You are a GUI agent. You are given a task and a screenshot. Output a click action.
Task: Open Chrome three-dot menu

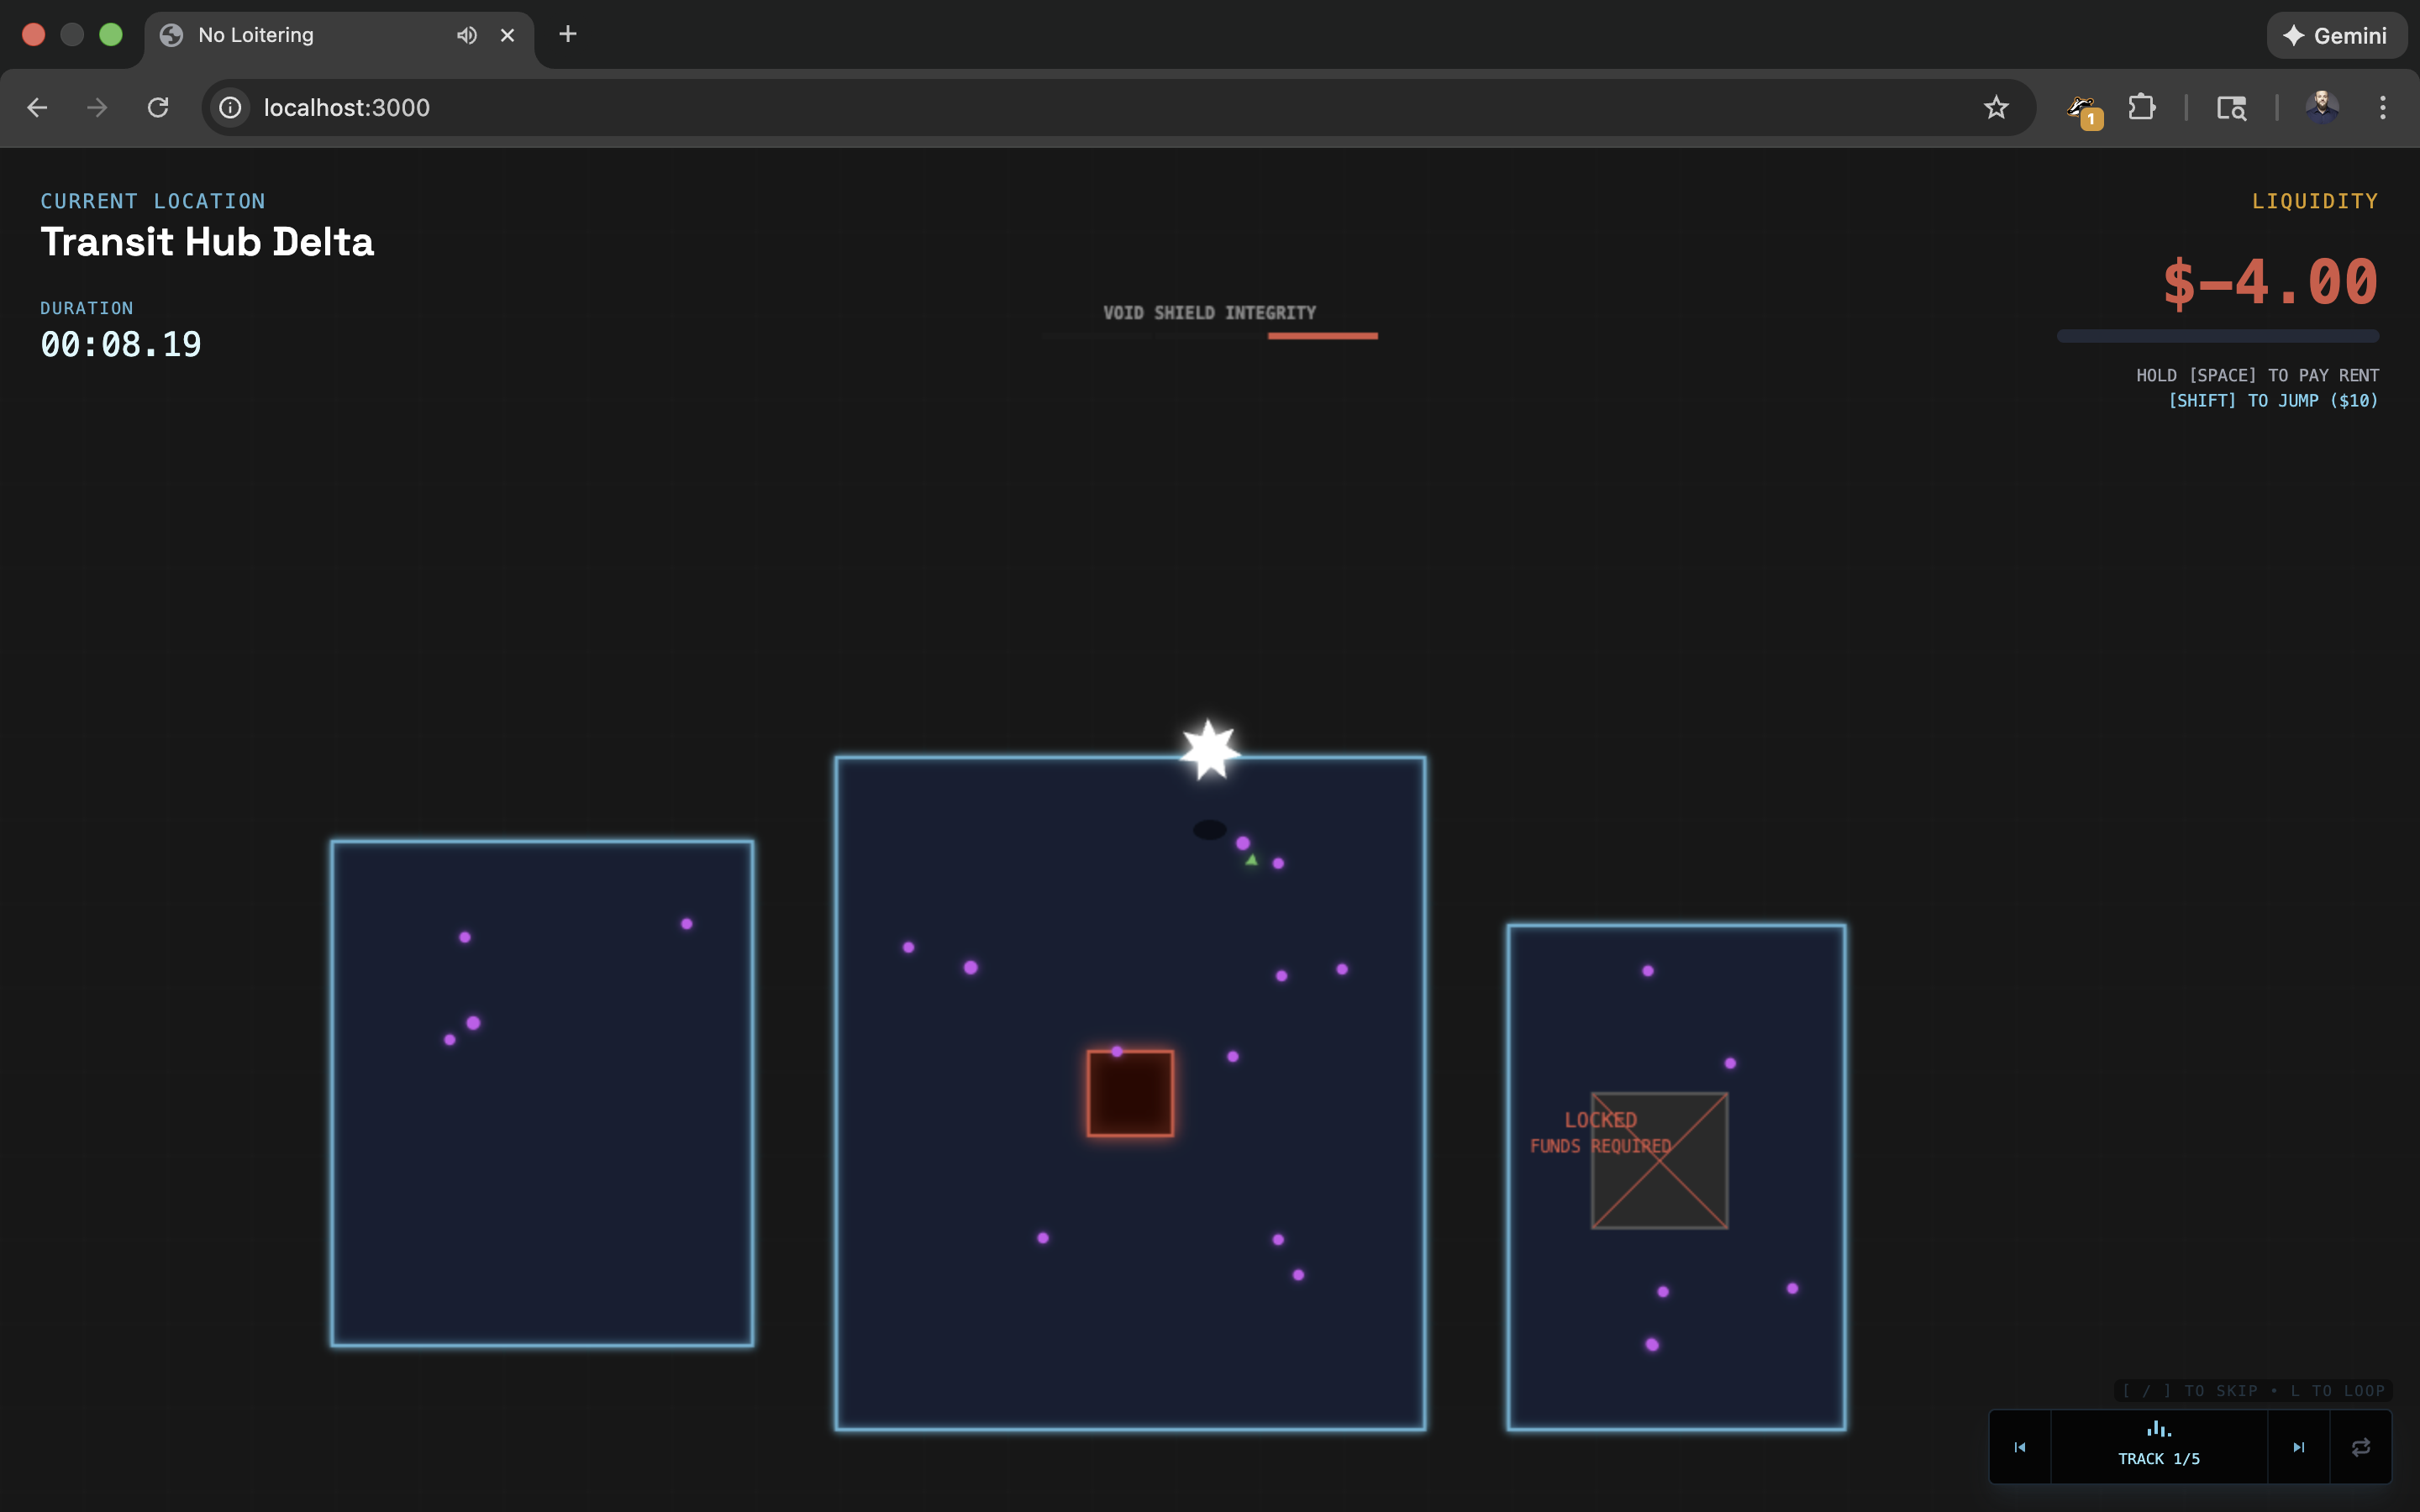click(2382, 107)
